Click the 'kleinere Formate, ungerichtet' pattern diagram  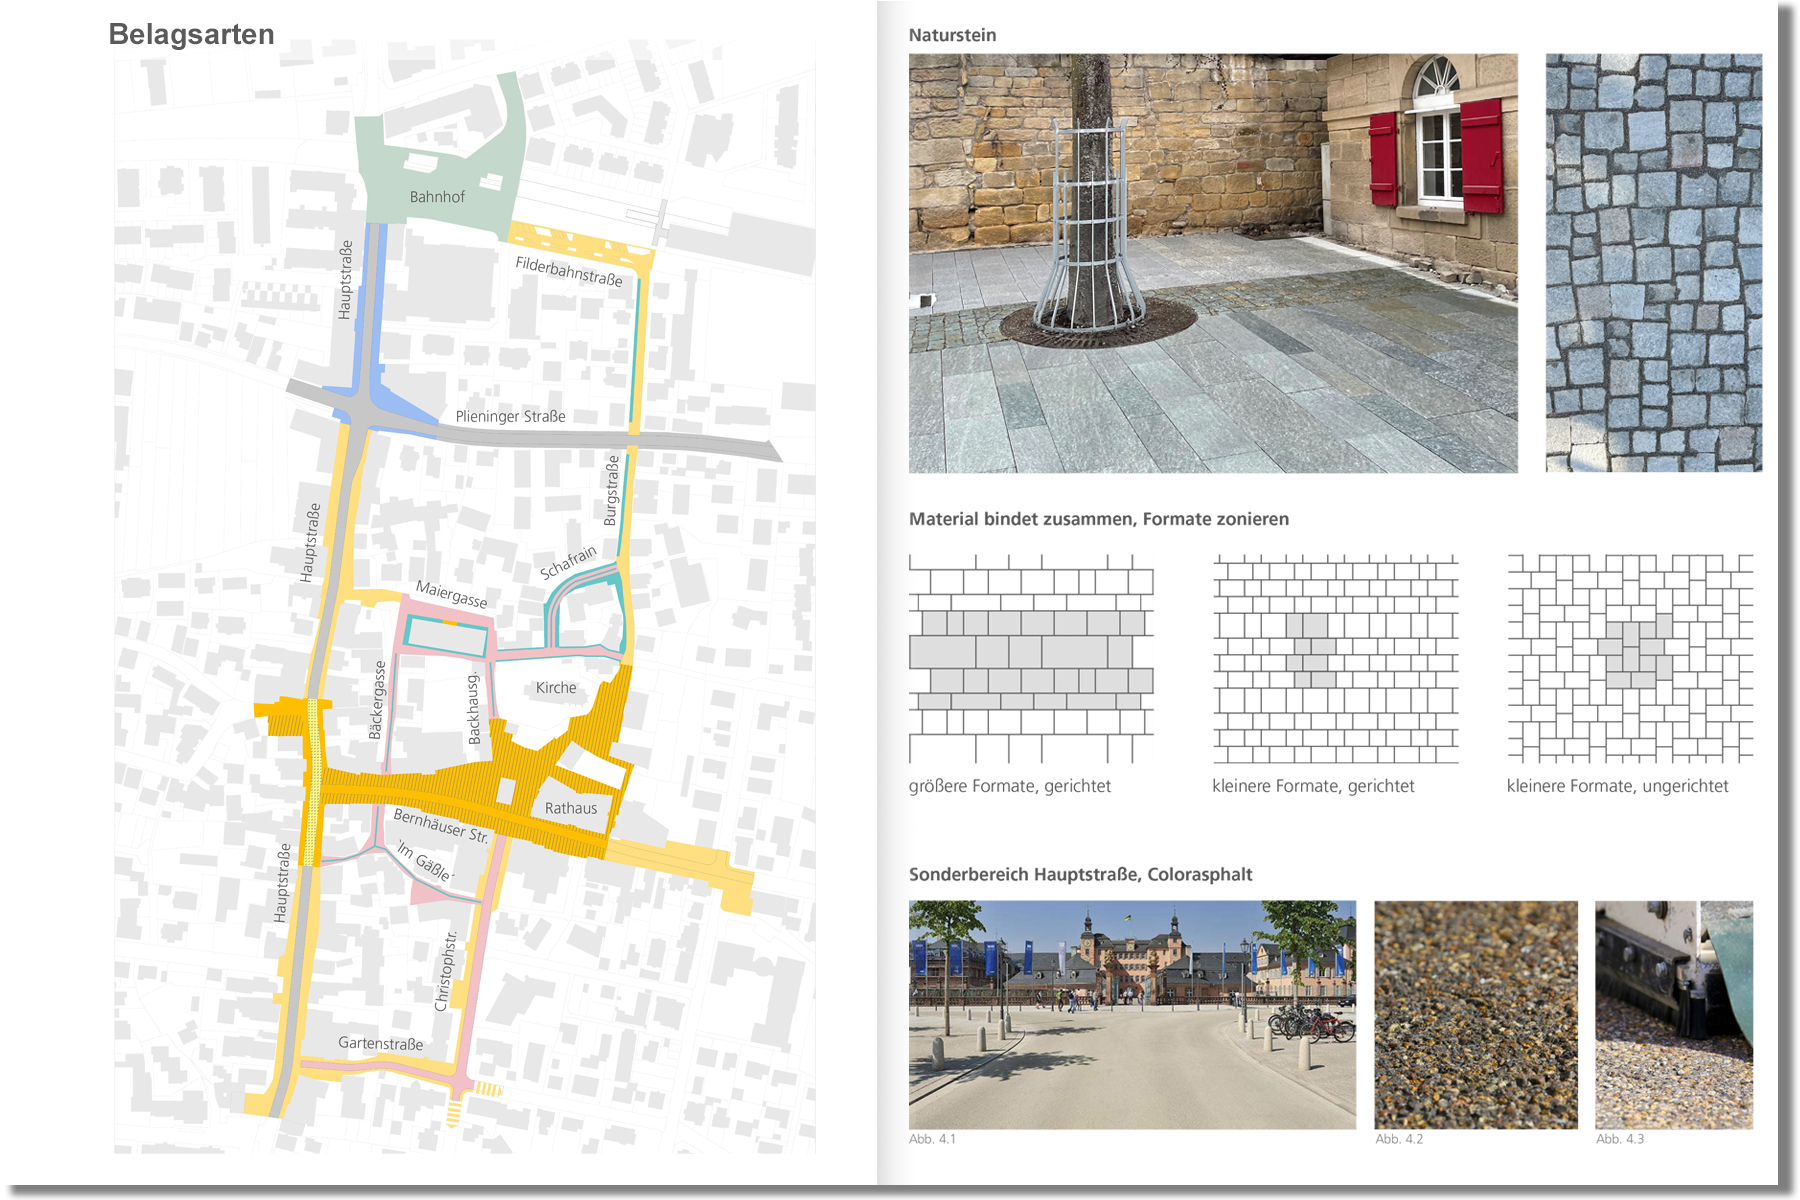tap(1630, 659)
